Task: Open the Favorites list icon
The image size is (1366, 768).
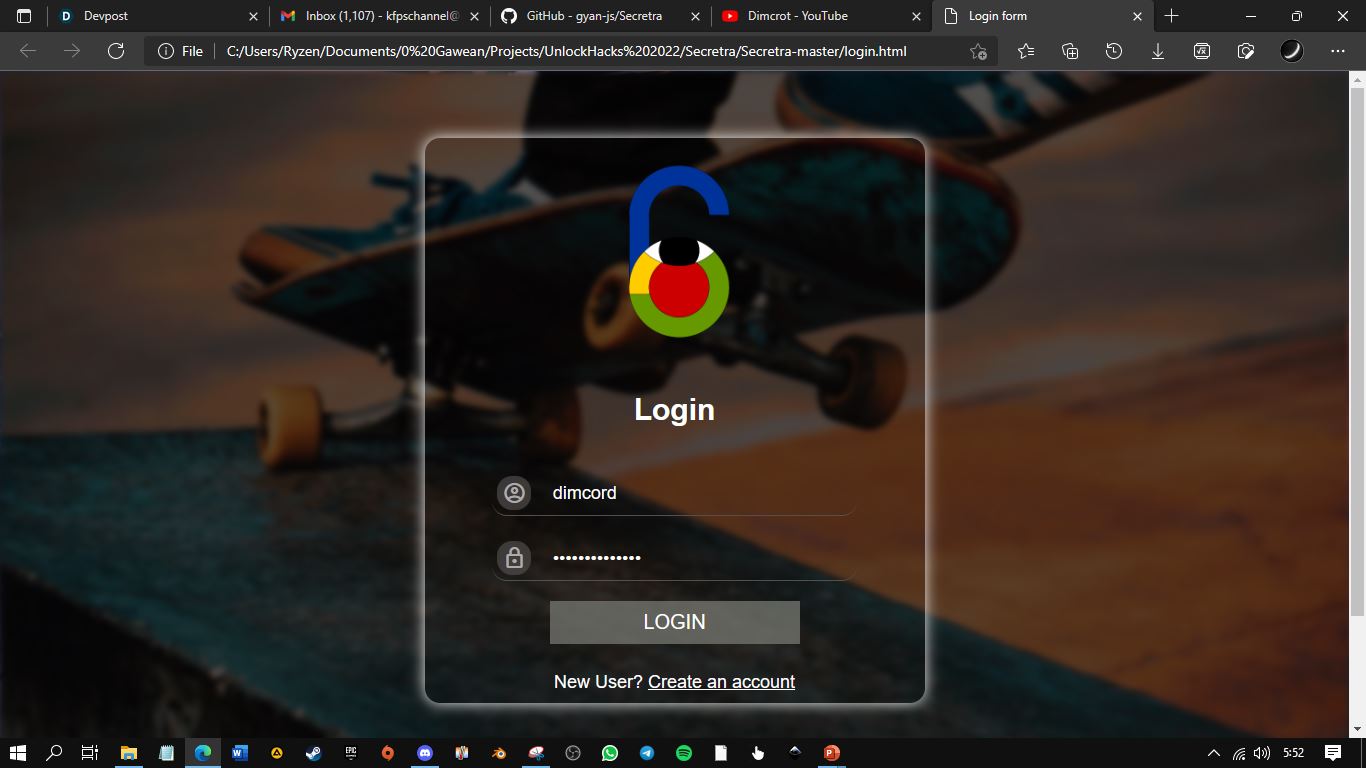Action: tap(1026, 51)
